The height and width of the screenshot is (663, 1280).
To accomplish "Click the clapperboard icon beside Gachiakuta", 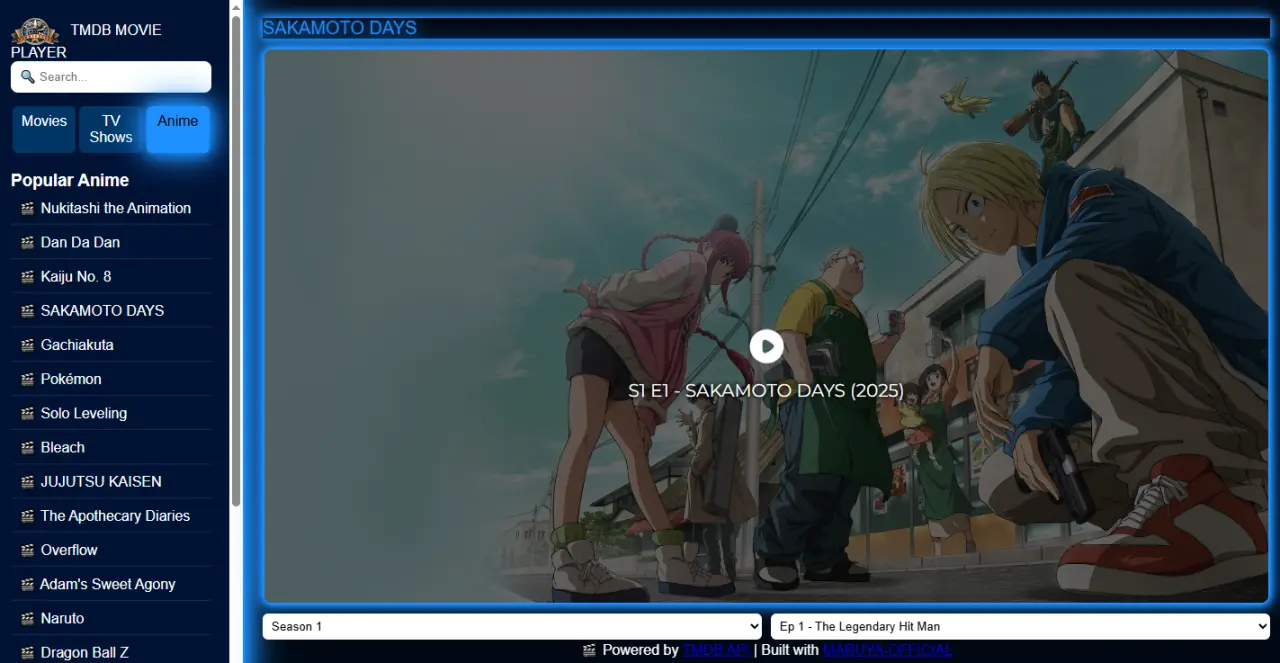I will pyautogui.click(x=28, y=345).
